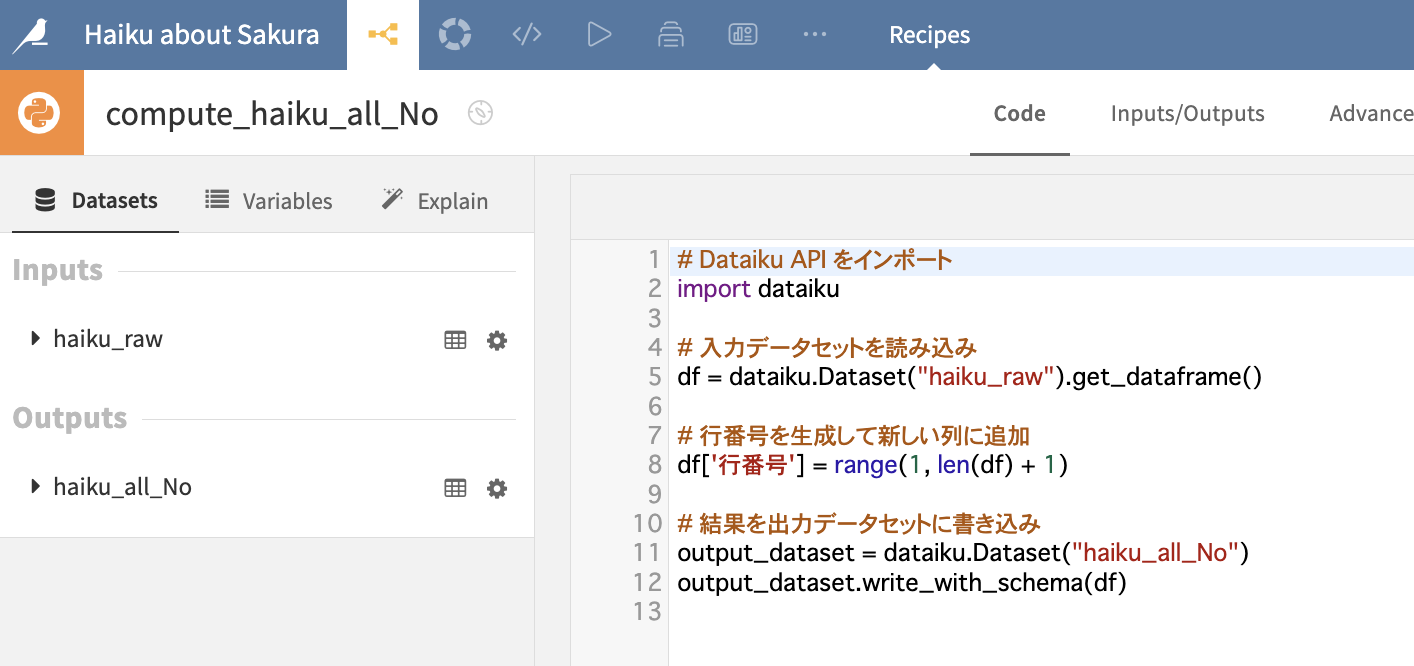This screenshot has width=1414, height=666.
Task: Open settings gear for haiku_all_No
Action: point(497,488)
